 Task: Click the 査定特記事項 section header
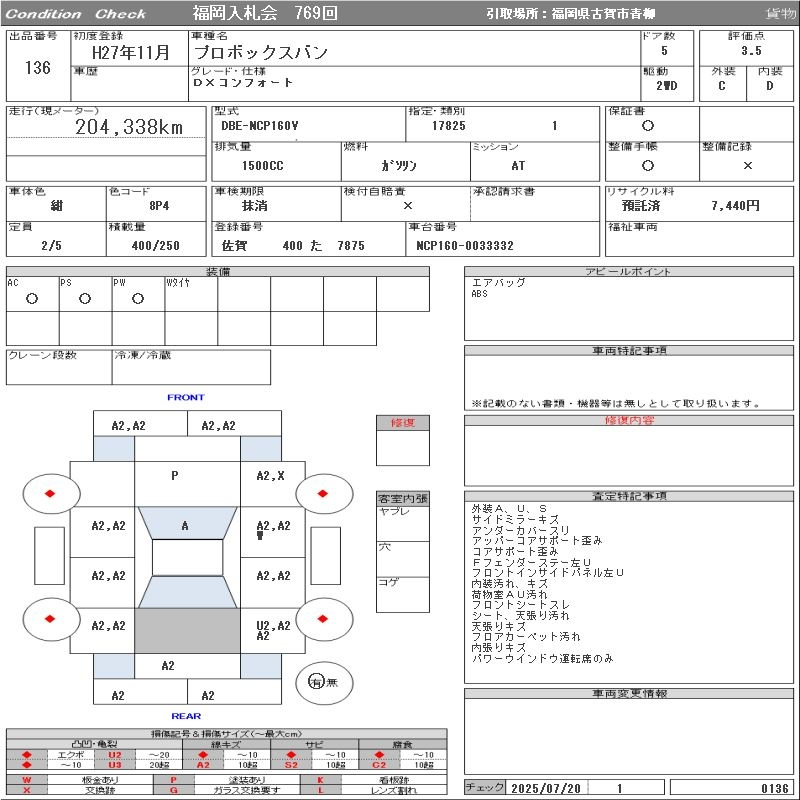[629, 496]
